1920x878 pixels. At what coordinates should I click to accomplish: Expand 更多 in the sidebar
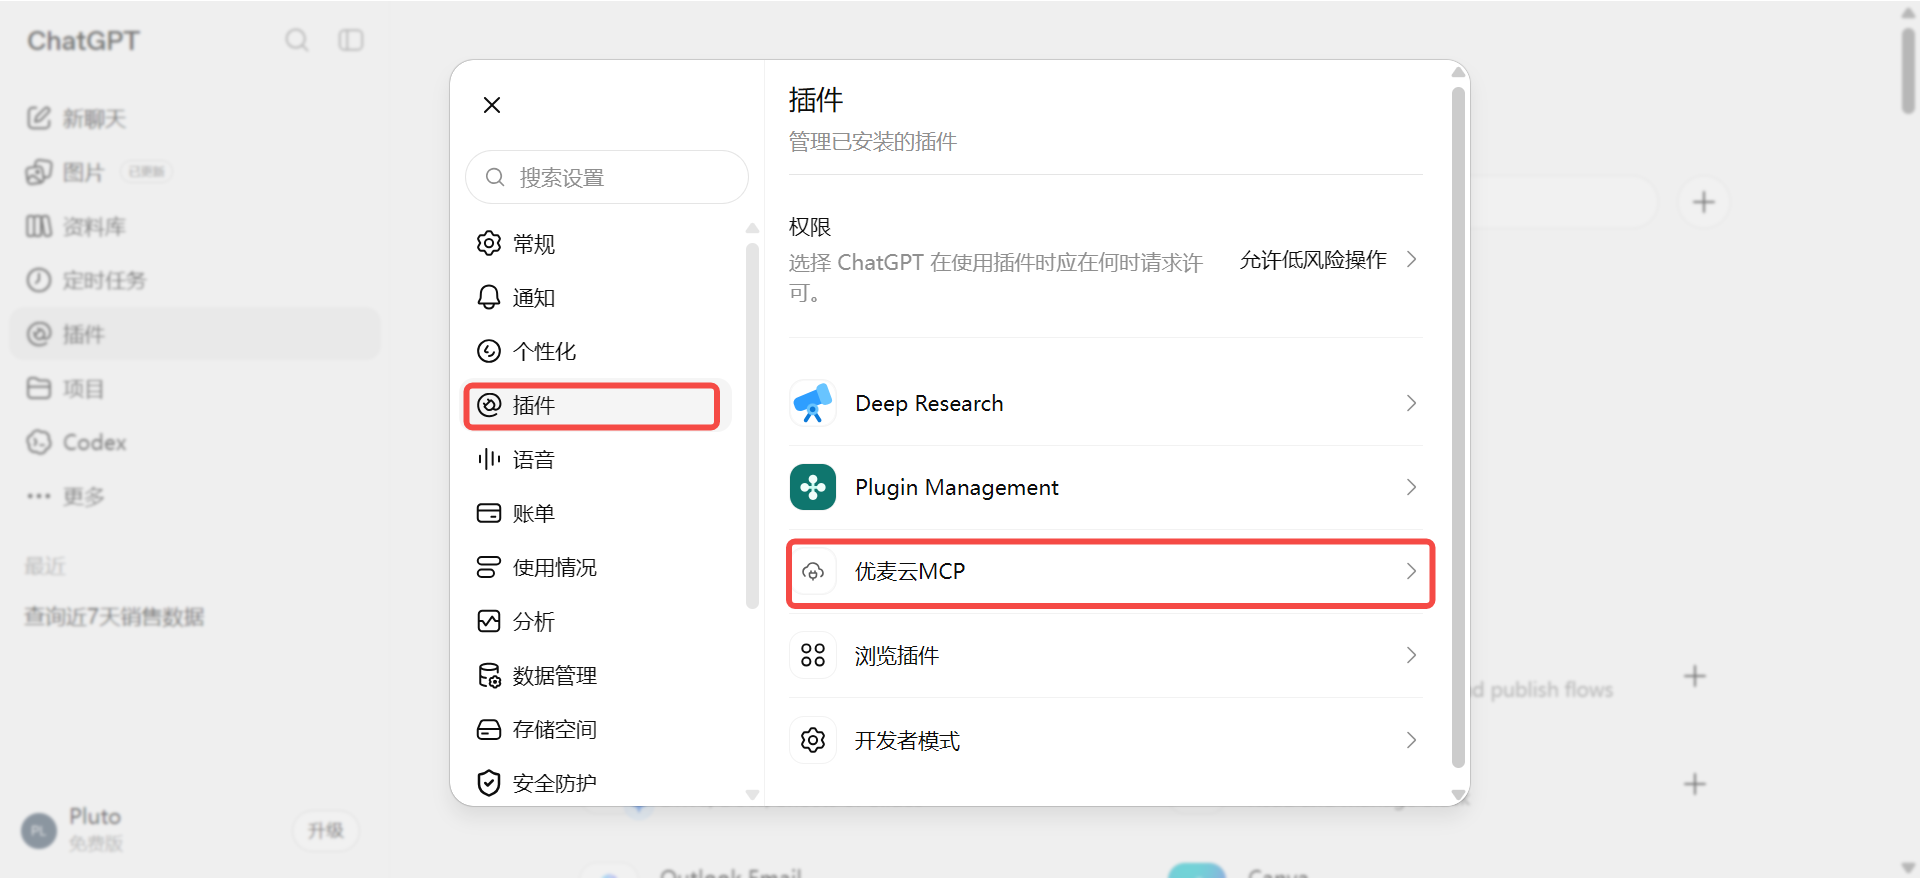(x=195, y=496)
